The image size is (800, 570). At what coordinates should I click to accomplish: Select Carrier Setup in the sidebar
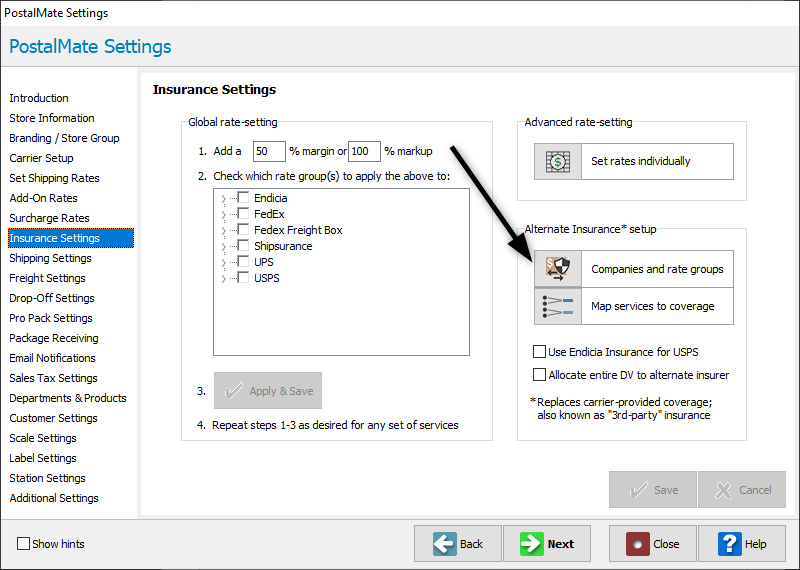point(41,158)
